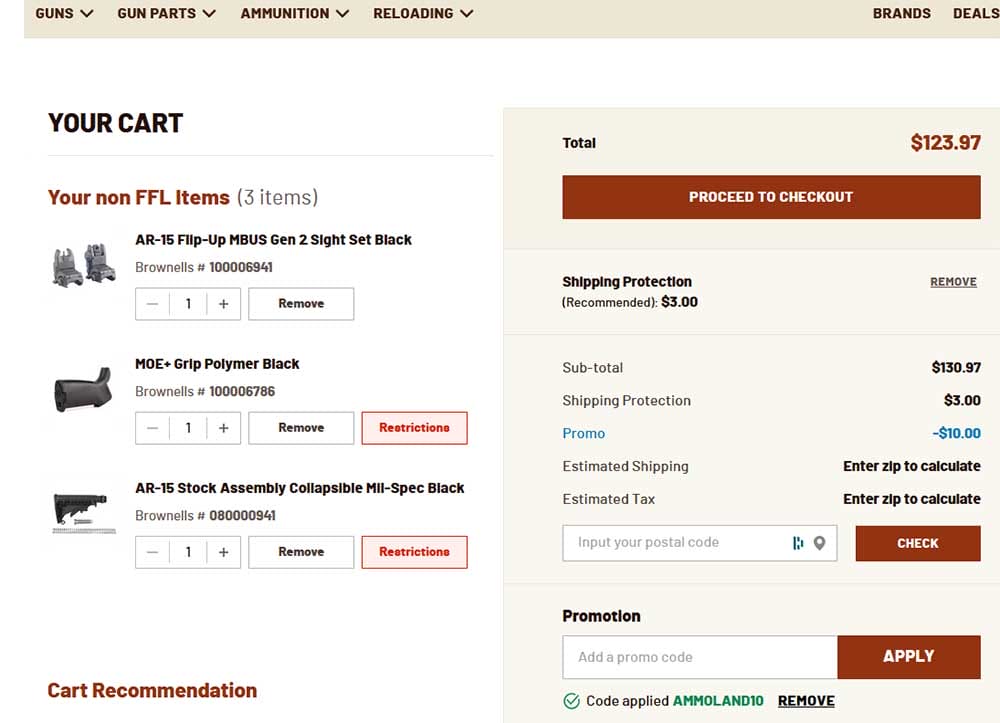Click Proceed to Checkout button
The image size is (1000, 723).
771,197
